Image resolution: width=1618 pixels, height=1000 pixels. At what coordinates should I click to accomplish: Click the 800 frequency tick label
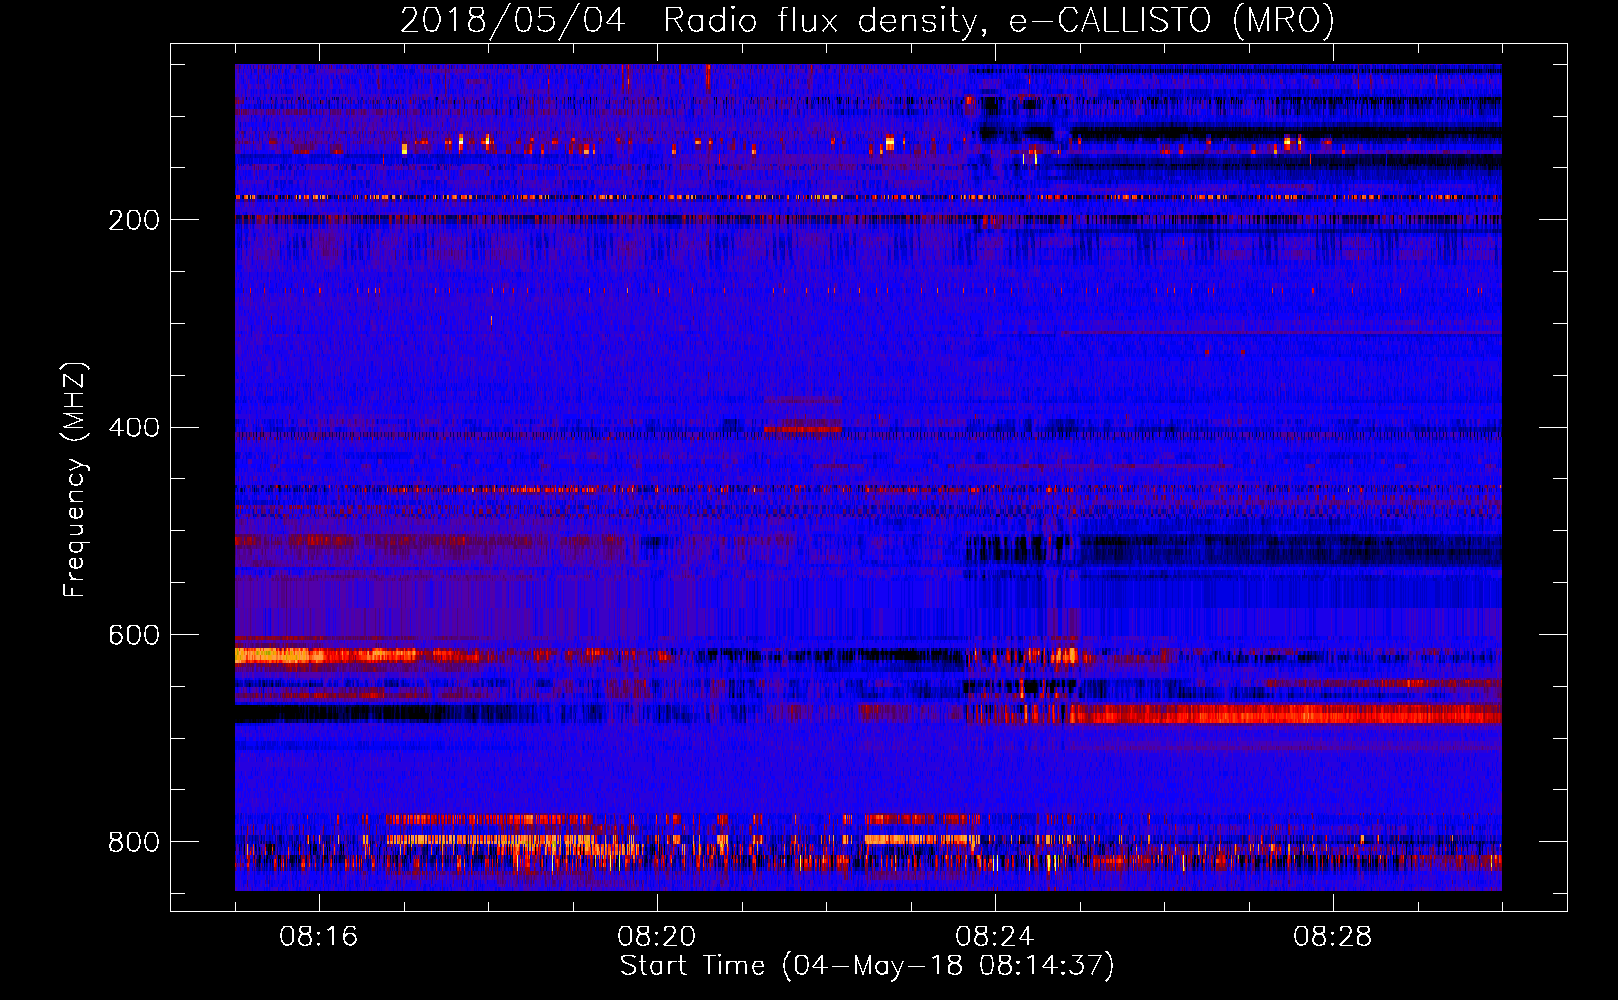coord(134,843)
